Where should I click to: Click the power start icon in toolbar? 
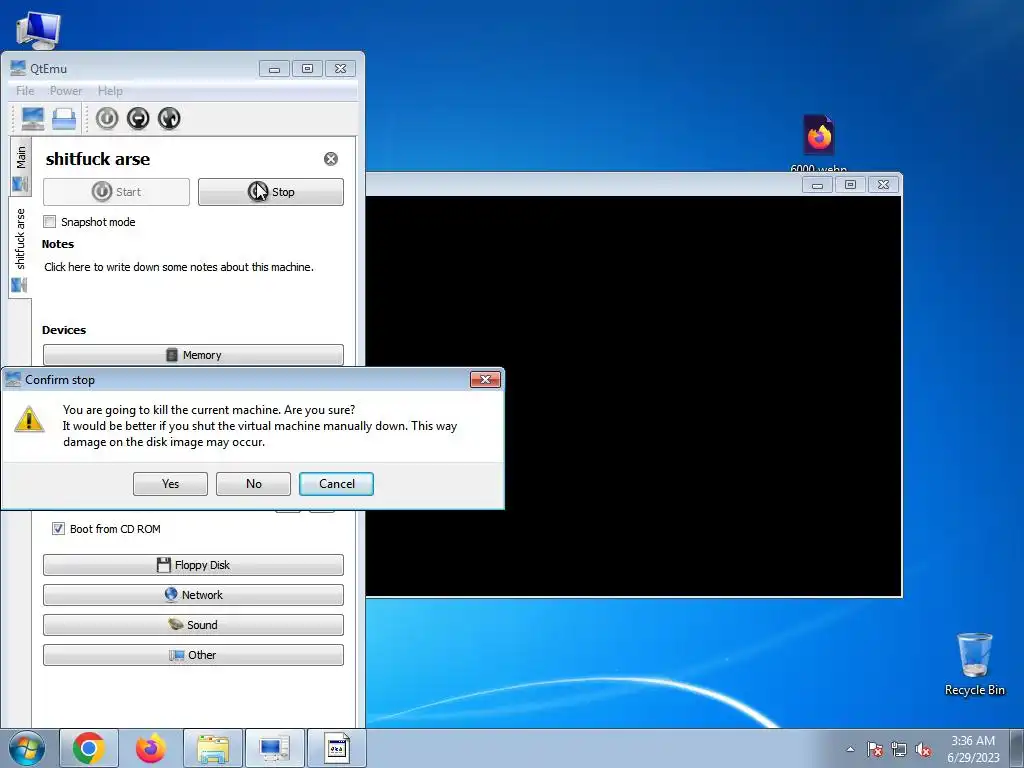point(107,118)
